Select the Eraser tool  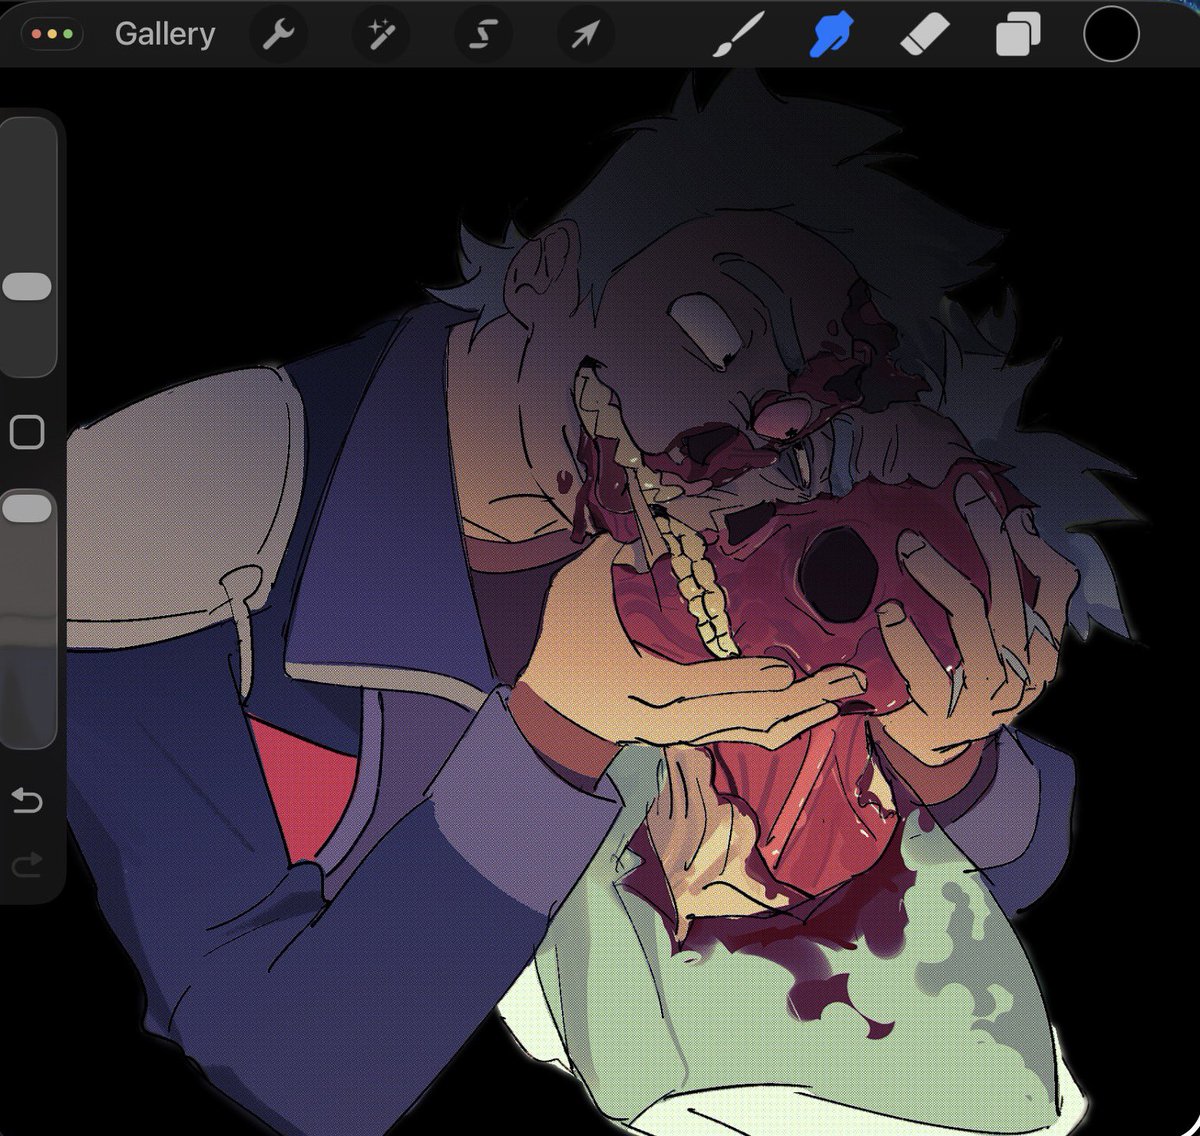click(x=924, y=35)
